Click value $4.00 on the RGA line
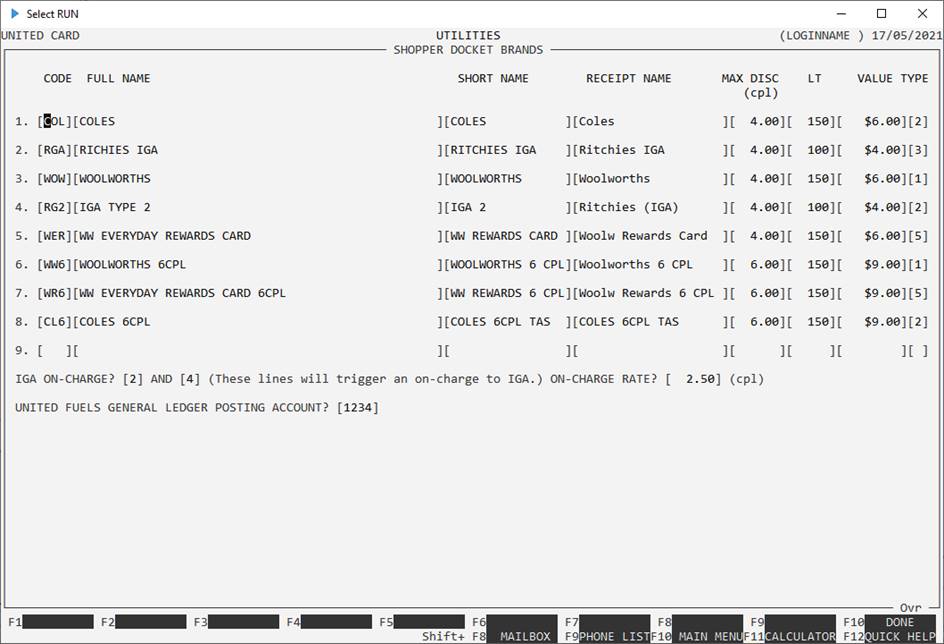The width and height of the screenshot is (944, 644). 872,150
